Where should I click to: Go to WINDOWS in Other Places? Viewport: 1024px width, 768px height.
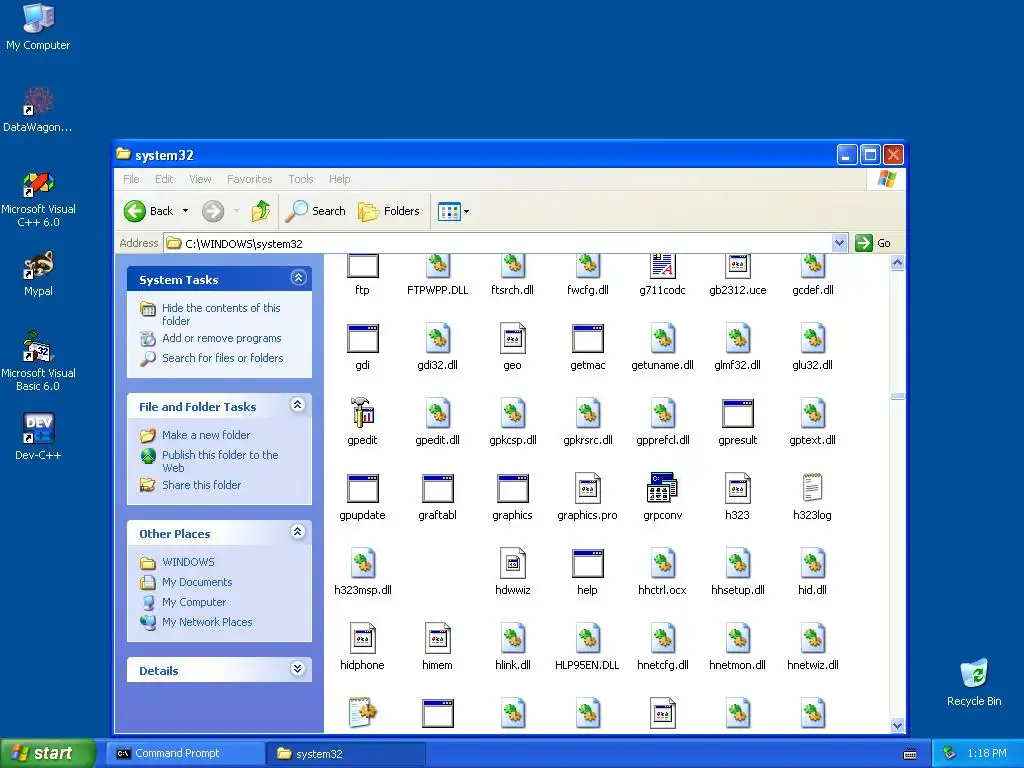(x=188, y=562)
